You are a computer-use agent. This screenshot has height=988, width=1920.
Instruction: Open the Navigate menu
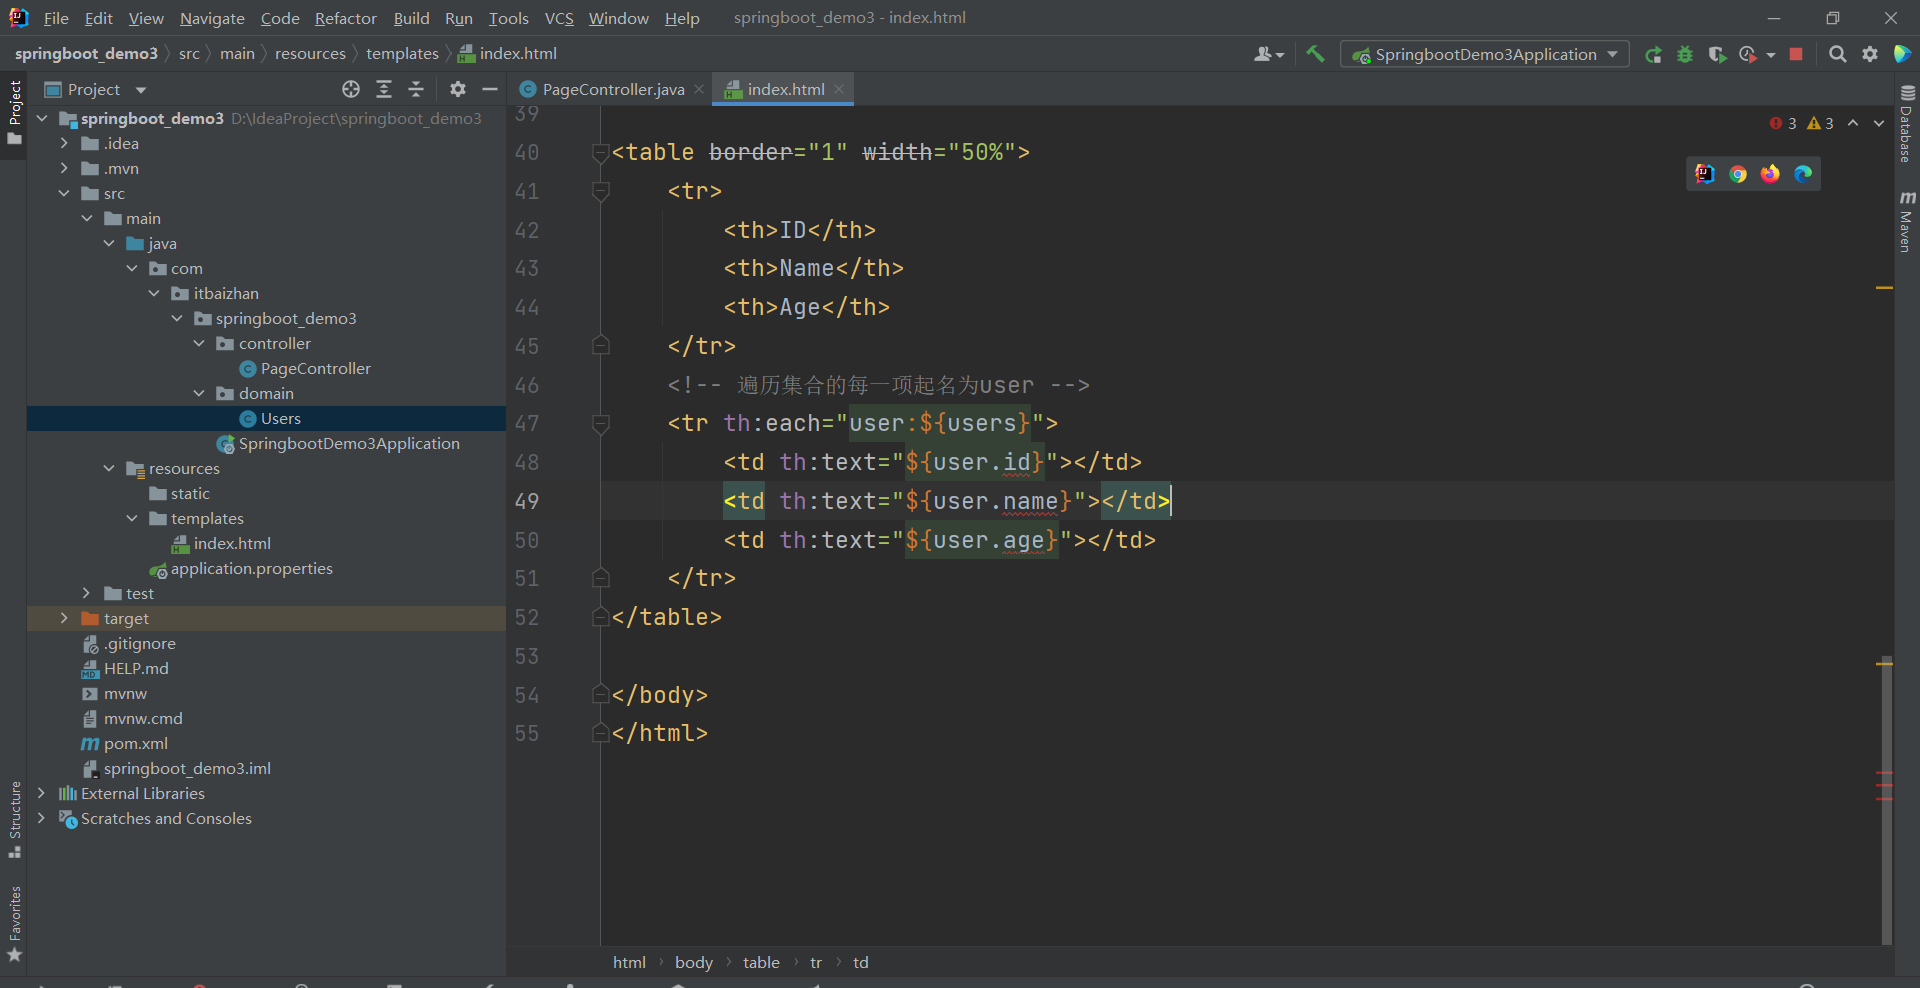[212, 18]
